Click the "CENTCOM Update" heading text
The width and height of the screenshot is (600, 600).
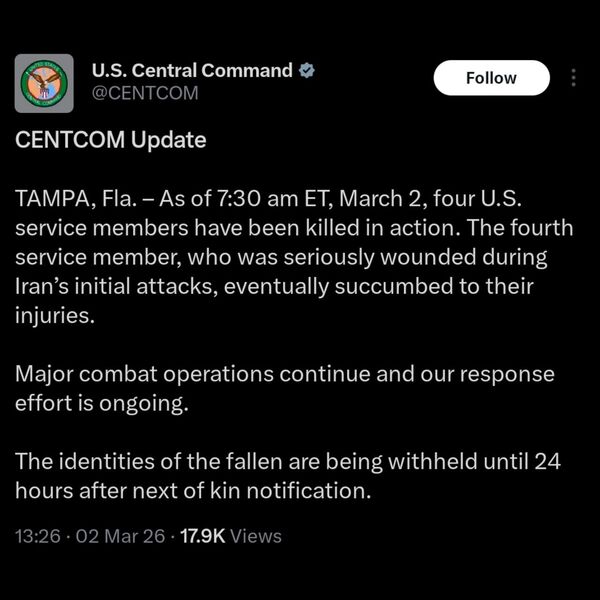tap(111, 140)
